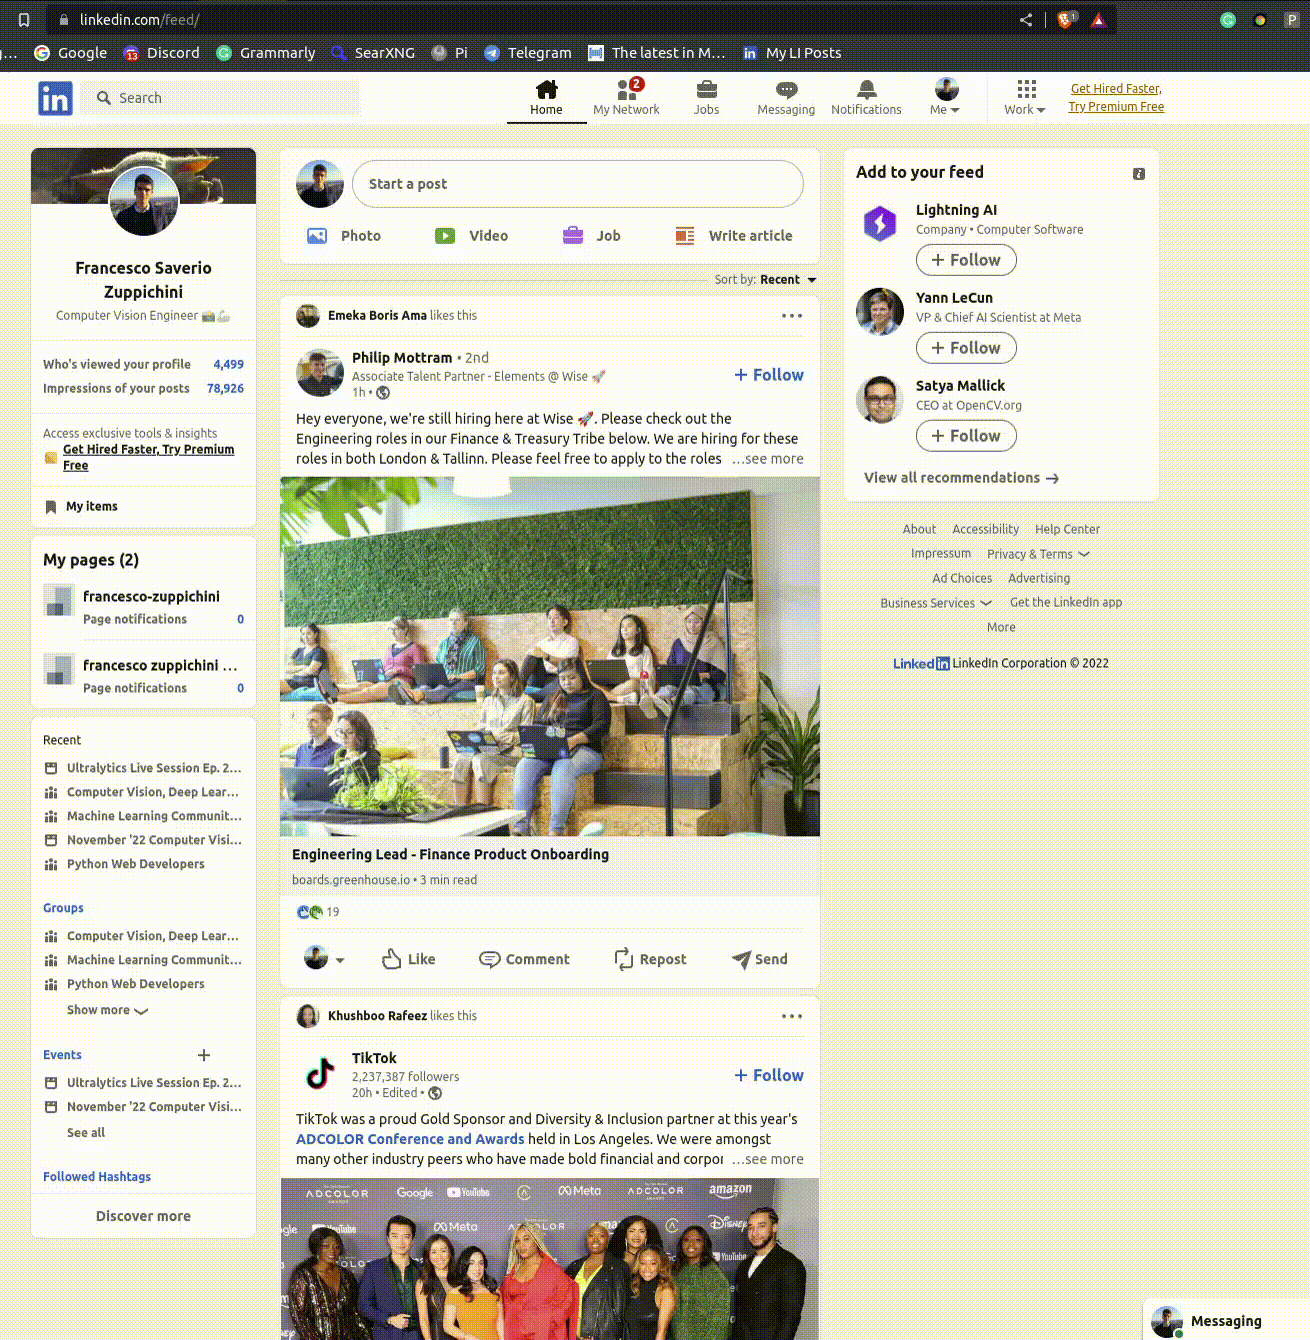Follow Philip Mottram
The image size is (1310, 1340).
769,375
